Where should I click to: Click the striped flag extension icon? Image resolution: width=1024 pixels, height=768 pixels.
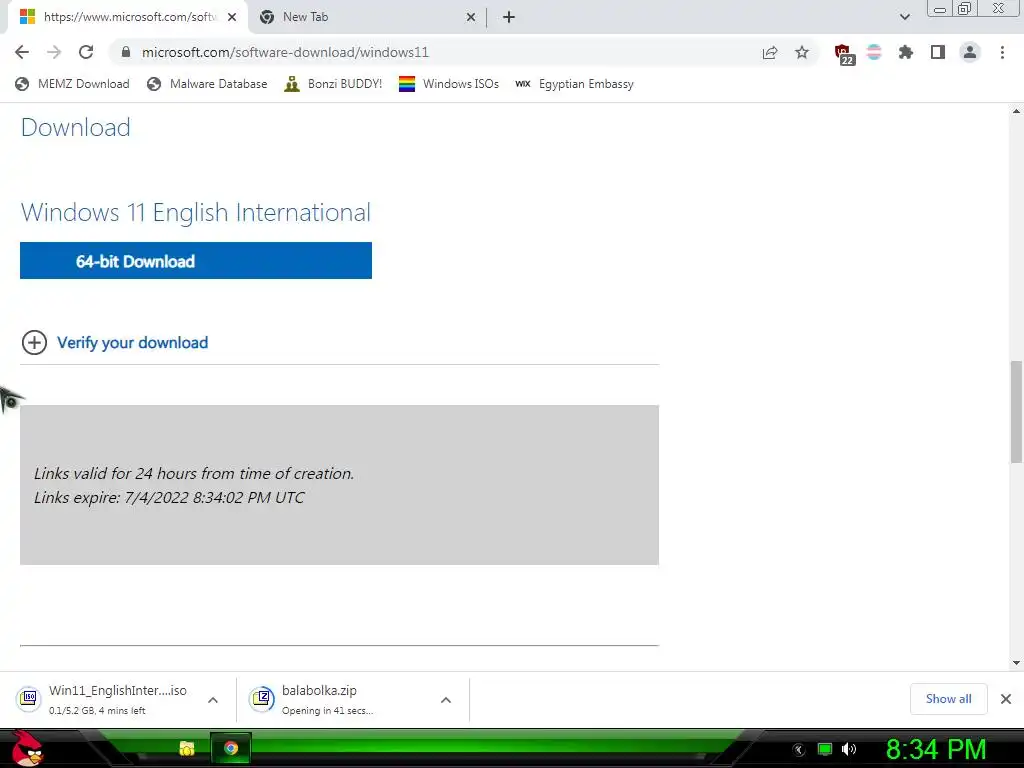(x=874, y=52)
